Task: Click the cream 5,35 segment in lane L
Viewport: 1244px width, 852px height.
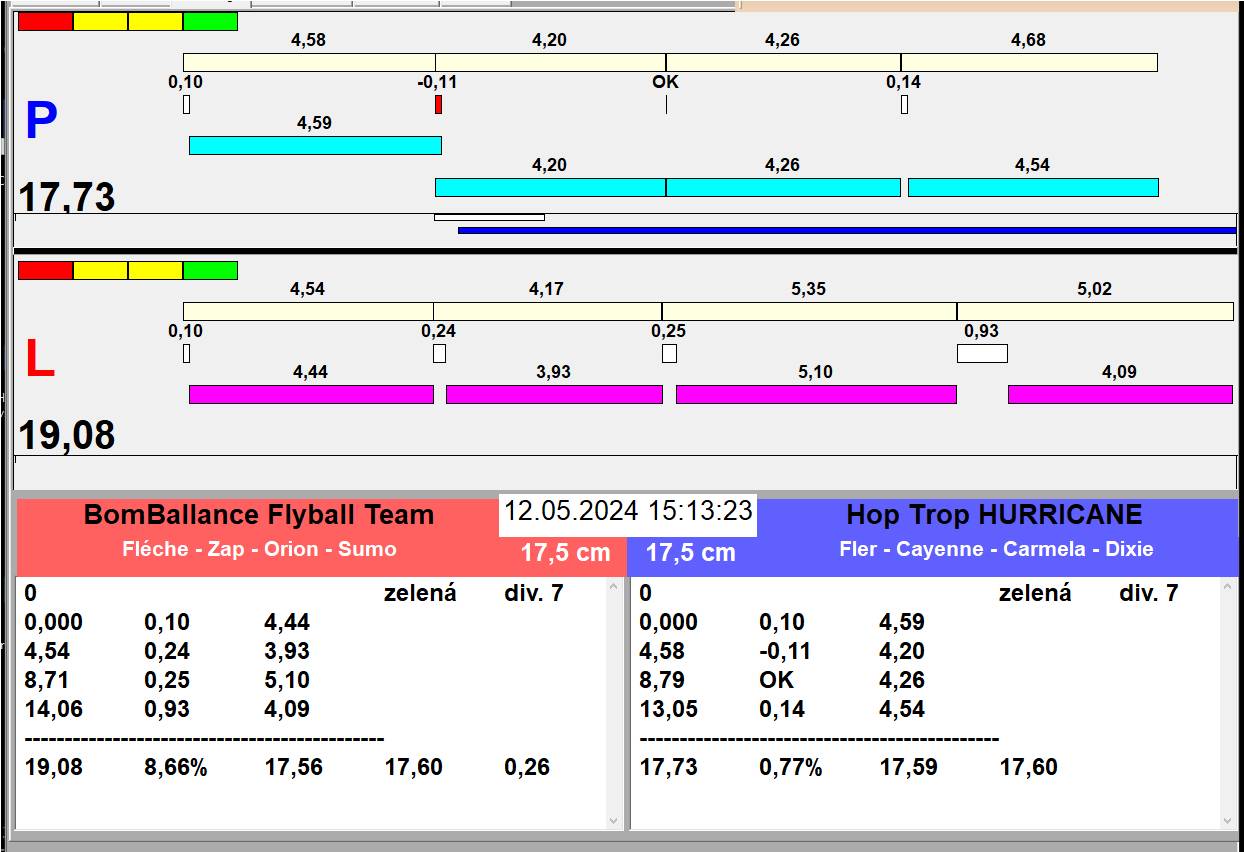Action: click(809, 311)
